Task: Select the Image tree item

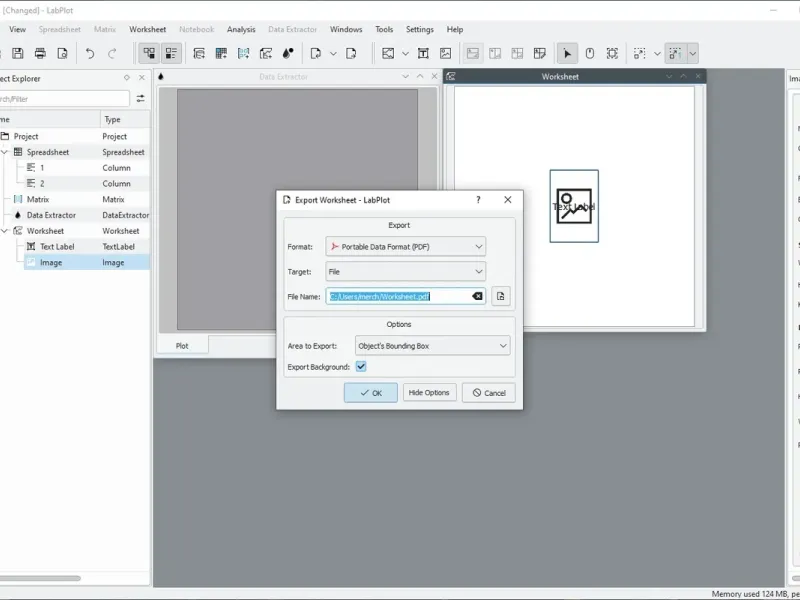Action: tap(51, 263)
